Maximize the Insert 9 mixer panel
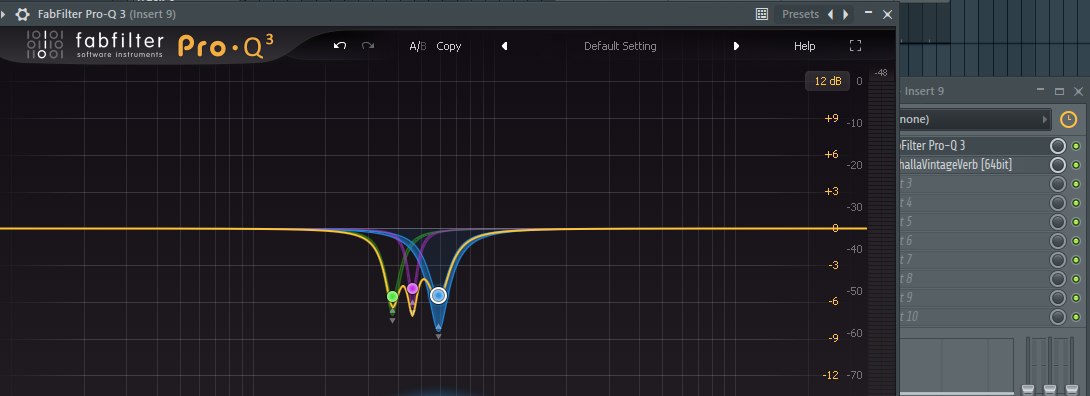The width and height of the screenshot is (1090, 396). [x=1059, y=91]
